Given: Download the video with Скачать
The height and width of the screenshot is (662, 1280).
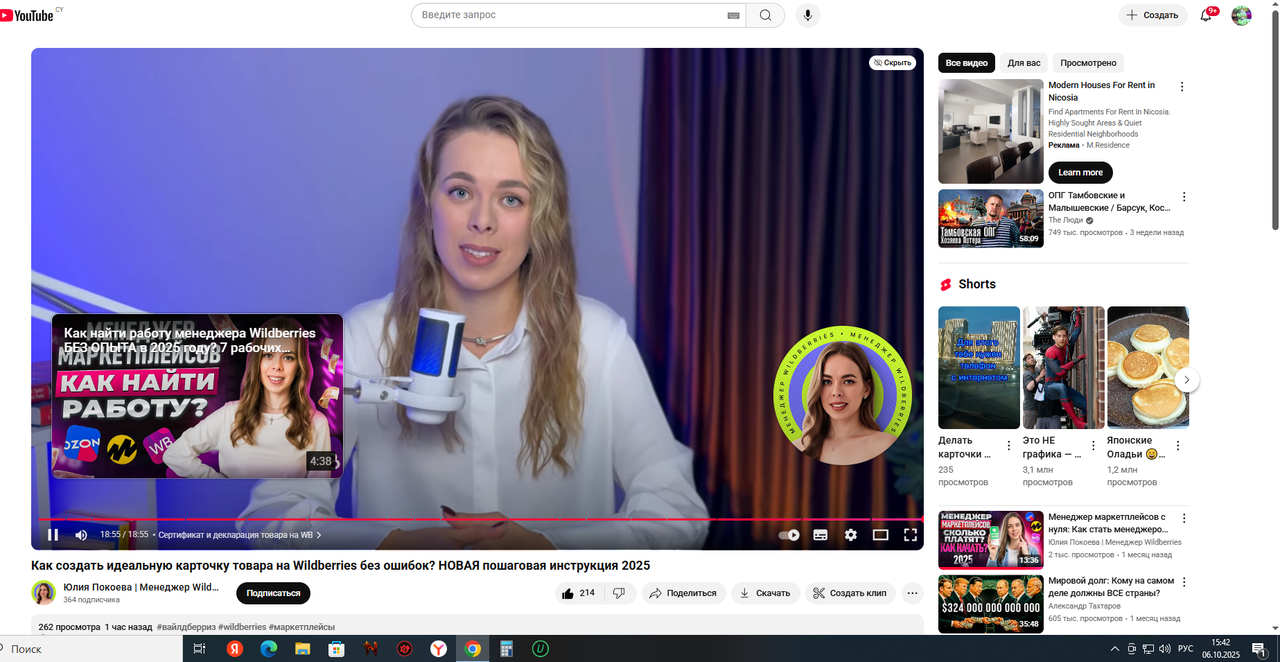Looking at the screenshot, I should click(765, 593).
